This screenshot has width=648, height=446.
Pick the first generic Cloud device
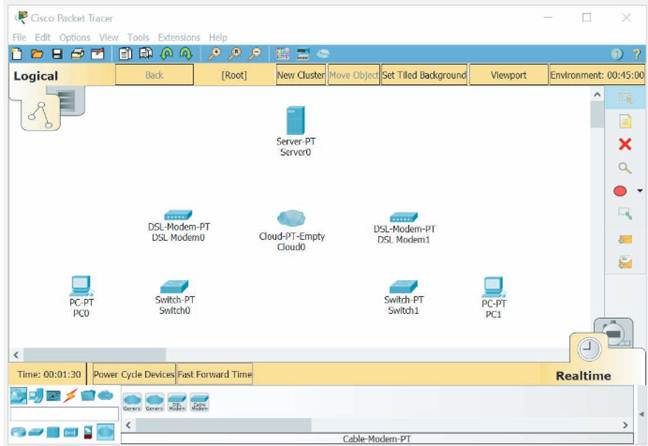[132, 402]
